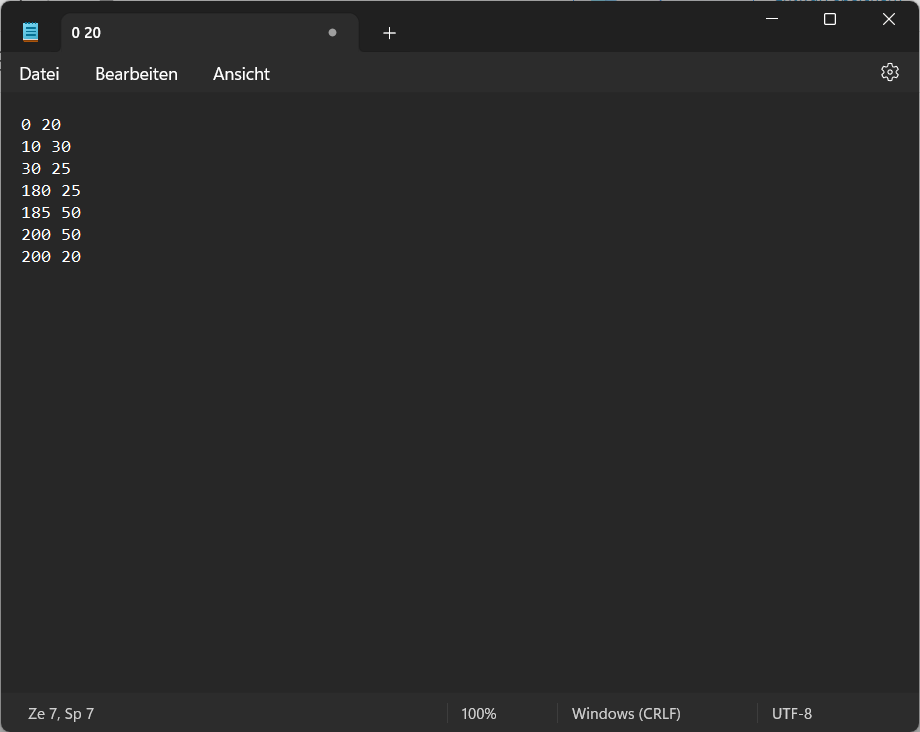Add a new tab with plus button
Viewport: 920px width, 732px height.
[x=389, y=33]
